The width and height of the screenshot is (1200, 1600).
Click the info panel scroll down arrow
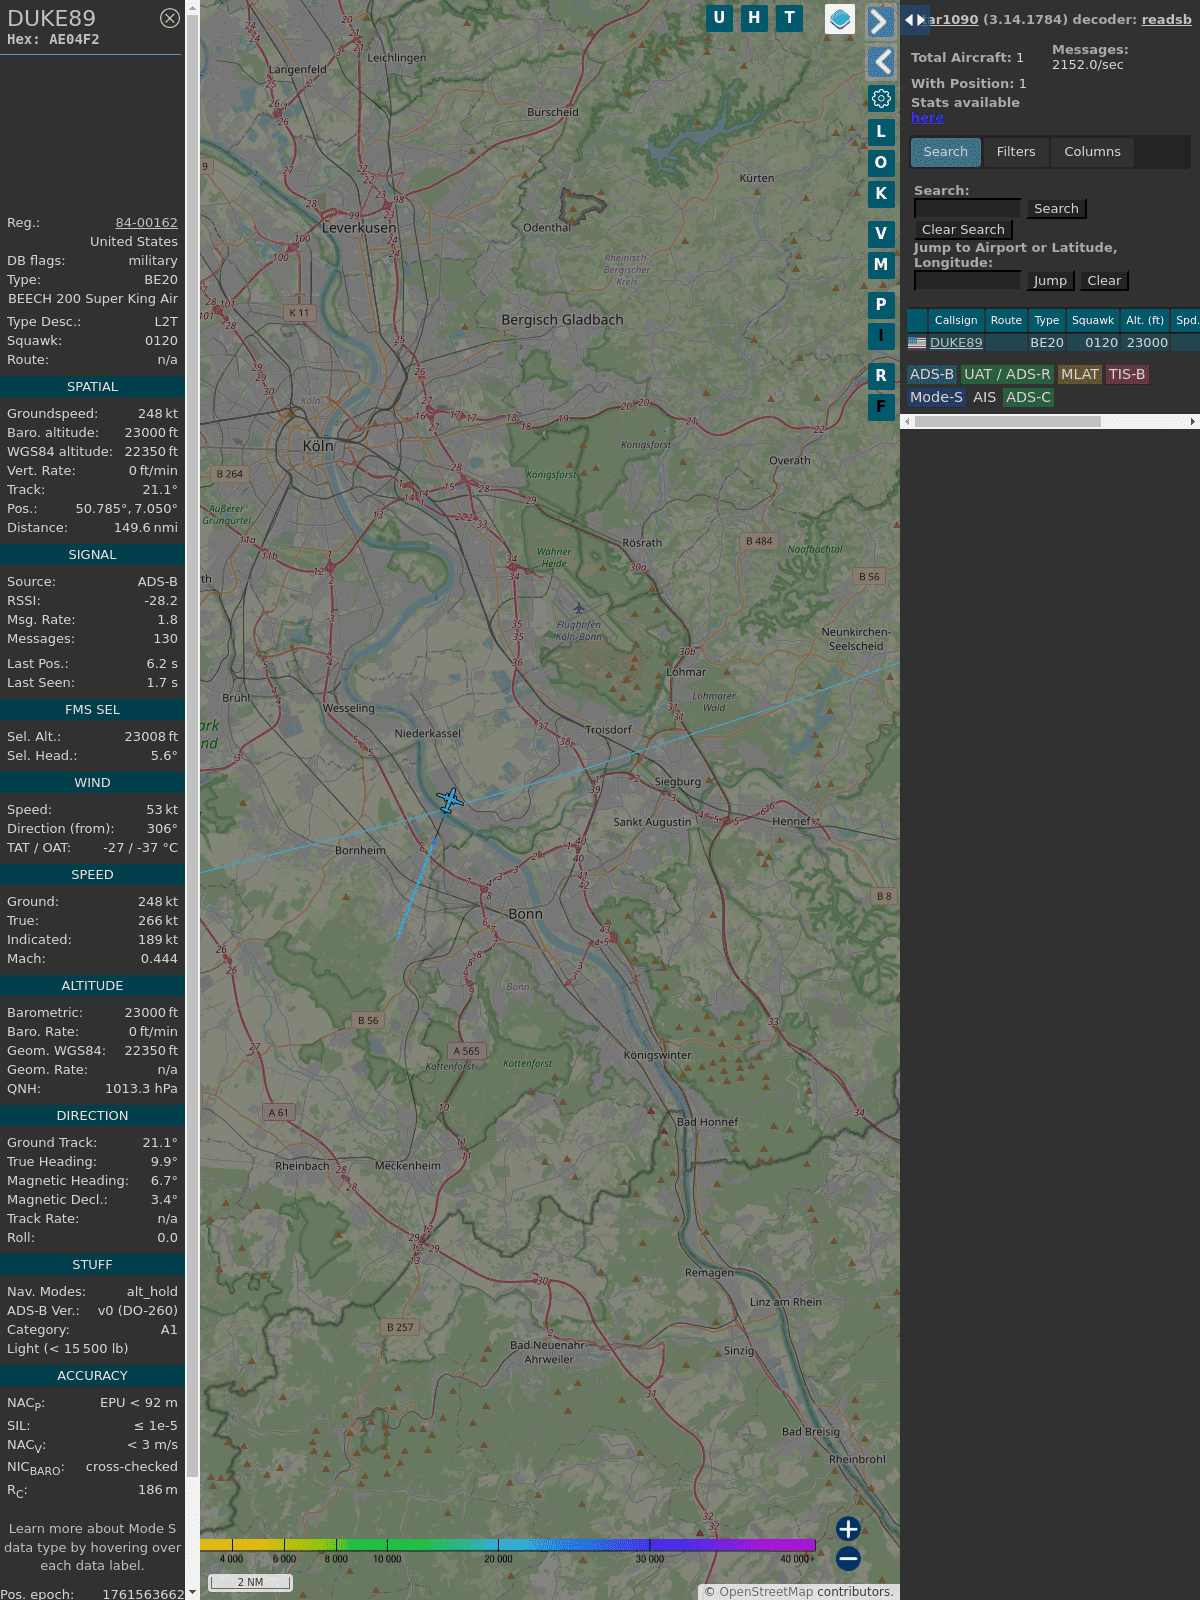coord(192,1593)
